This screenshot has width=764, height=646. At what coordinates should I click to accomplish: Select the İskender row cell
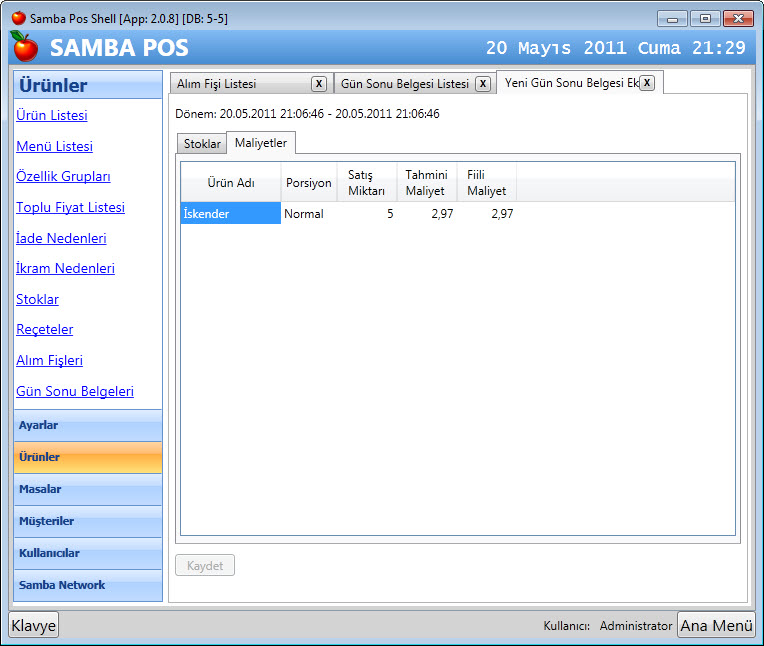[x=230, y=213]
